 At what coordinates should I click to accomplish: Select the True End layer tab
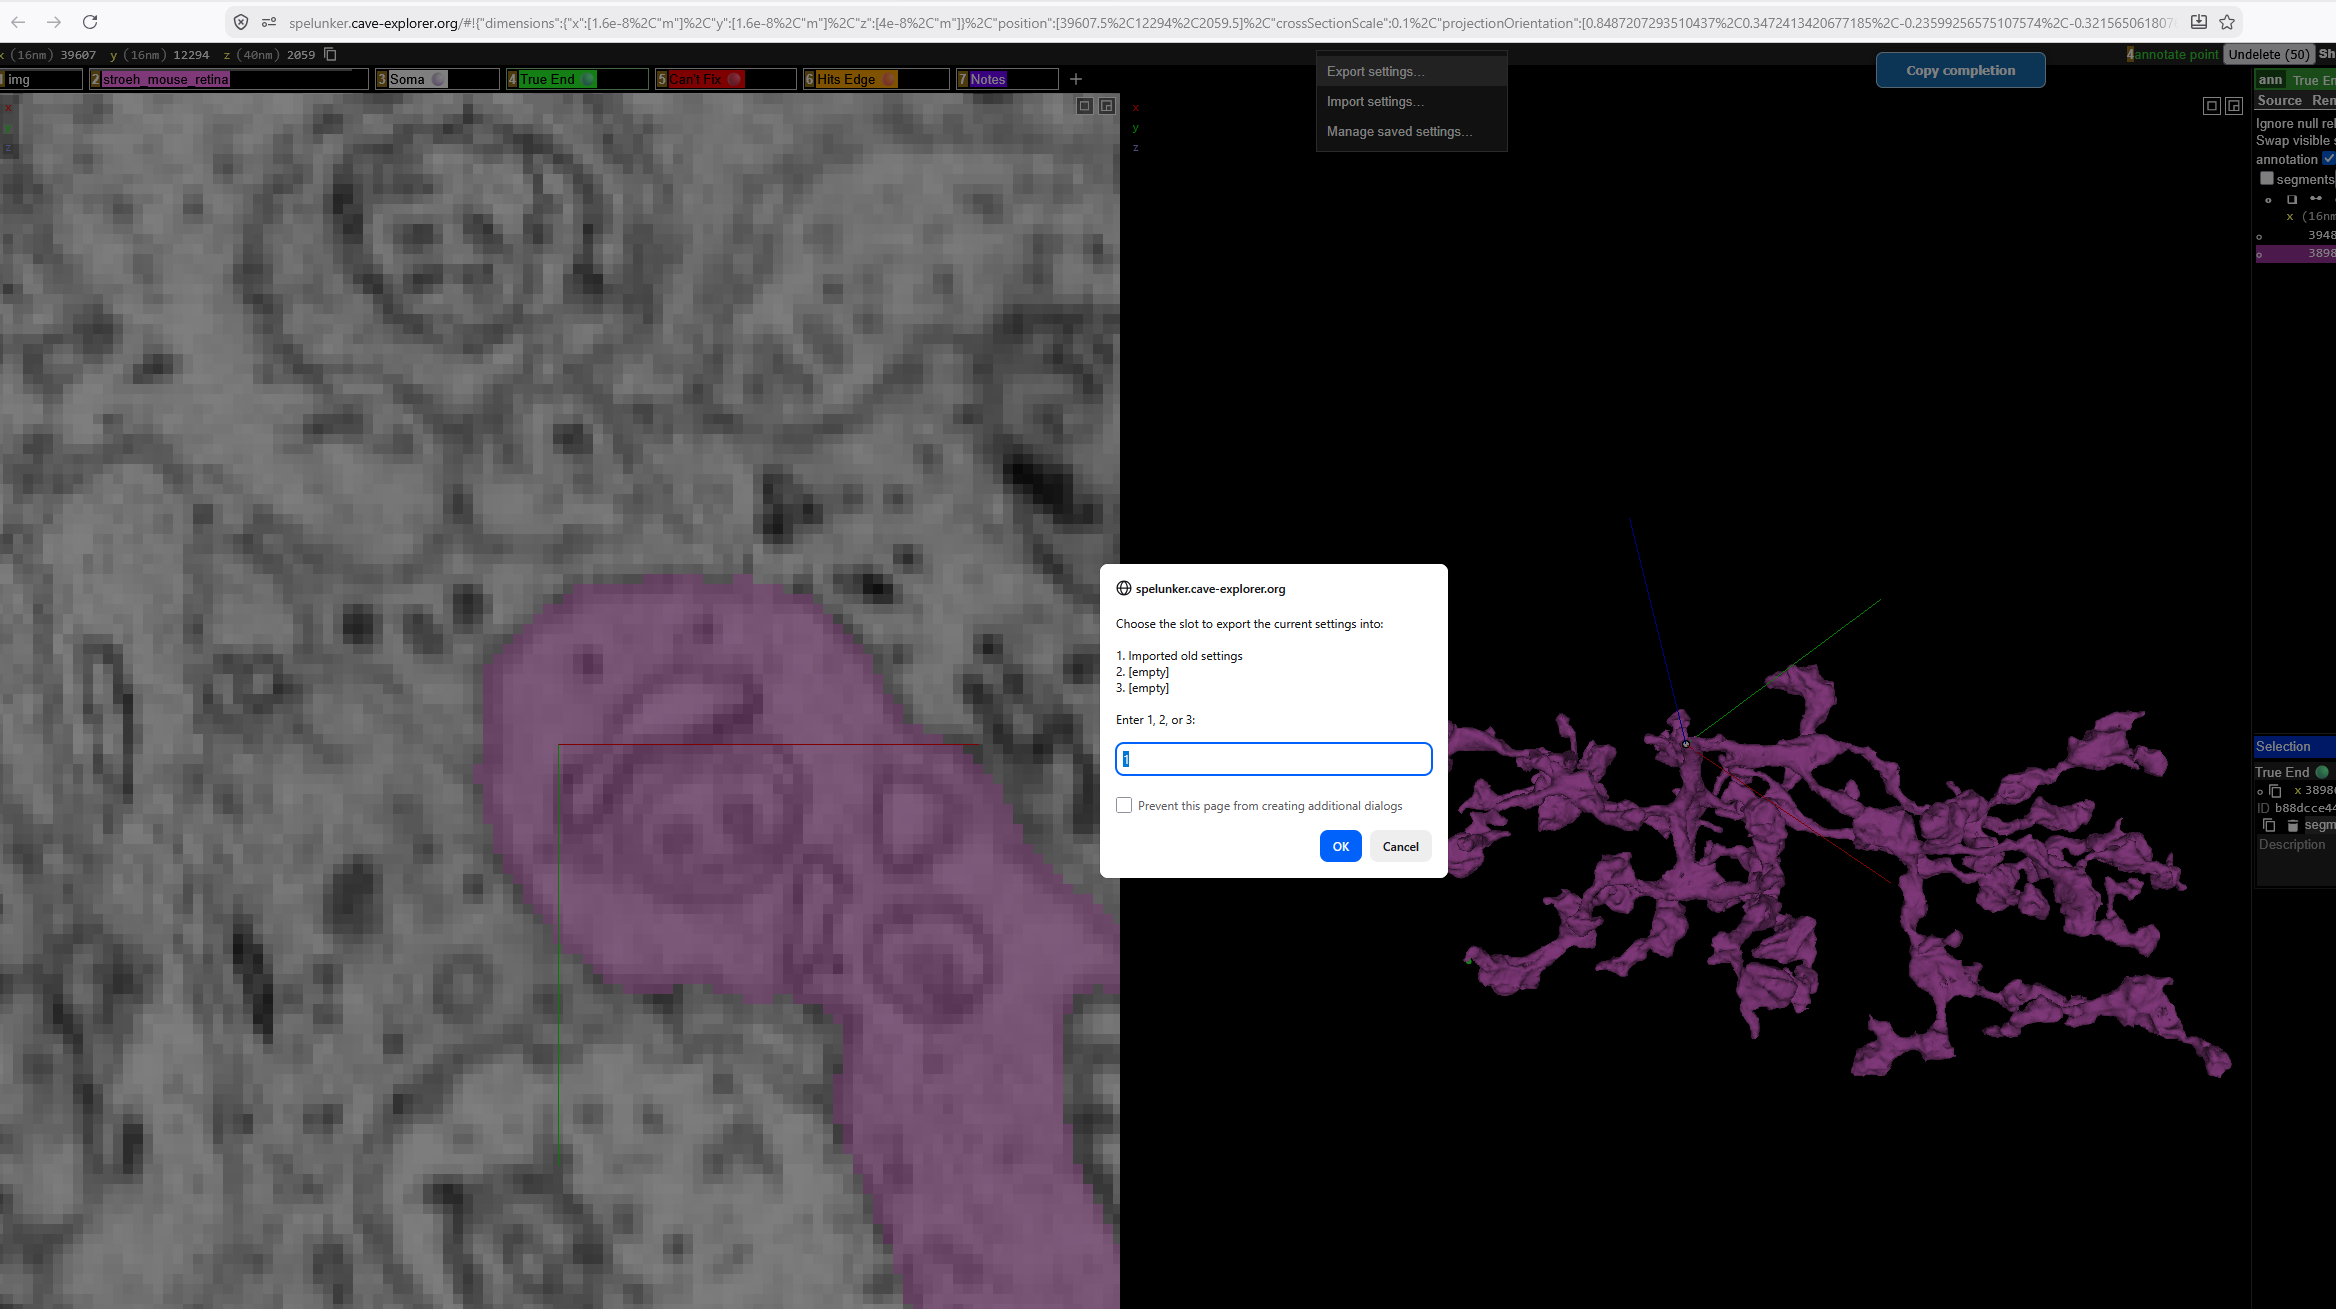[547, 79]
